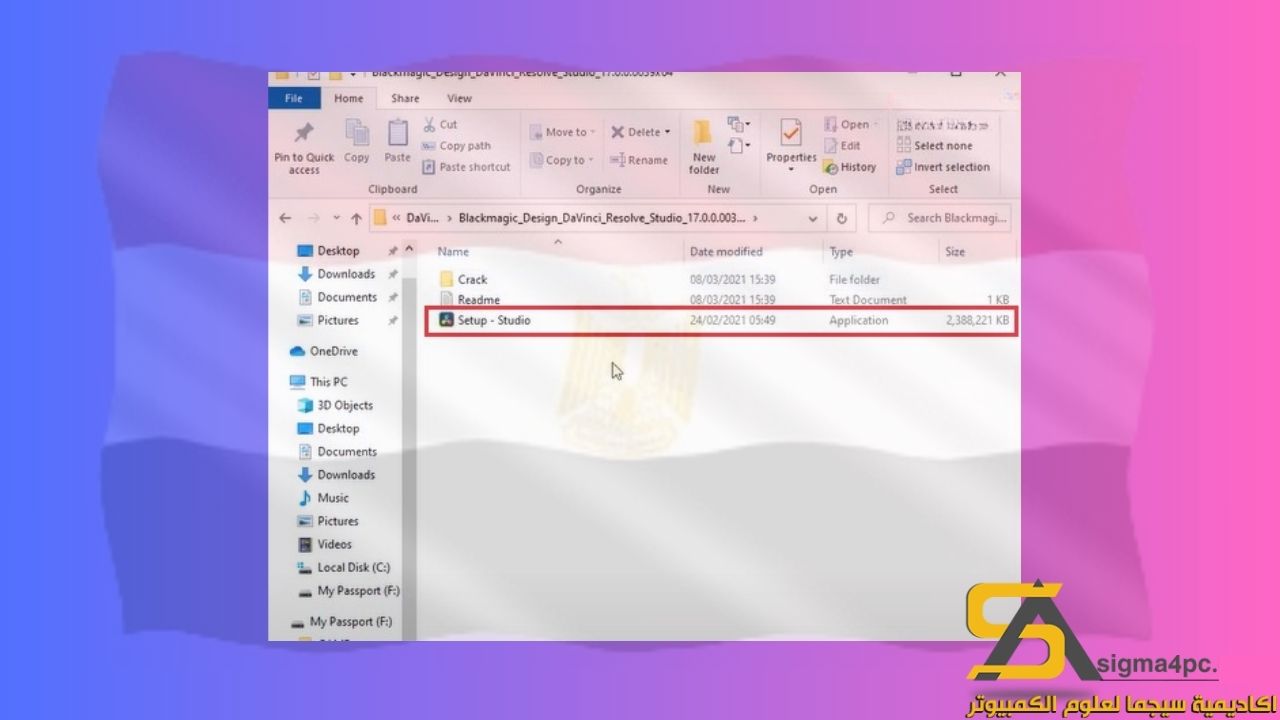Open the Easy access dropdown icon
This screenshot has width=1280, height=720.
(x=739, y=146)
